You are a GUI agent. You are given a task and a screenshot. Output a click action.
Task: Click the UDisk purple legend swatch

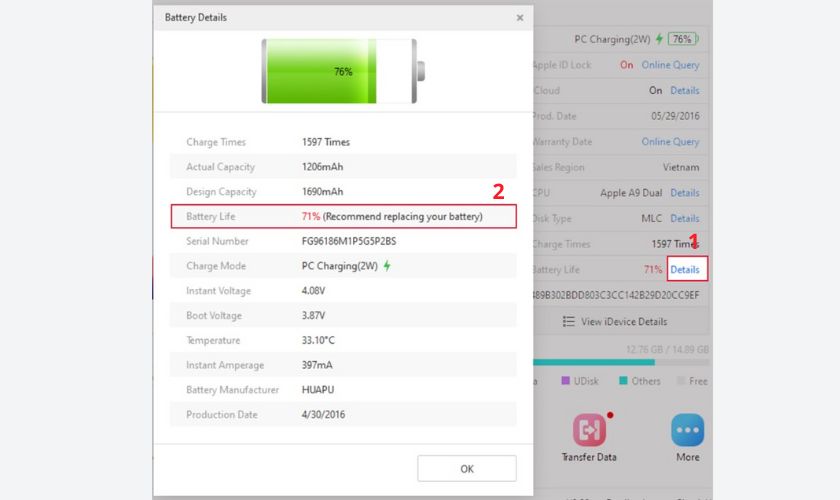pos(566,381)
